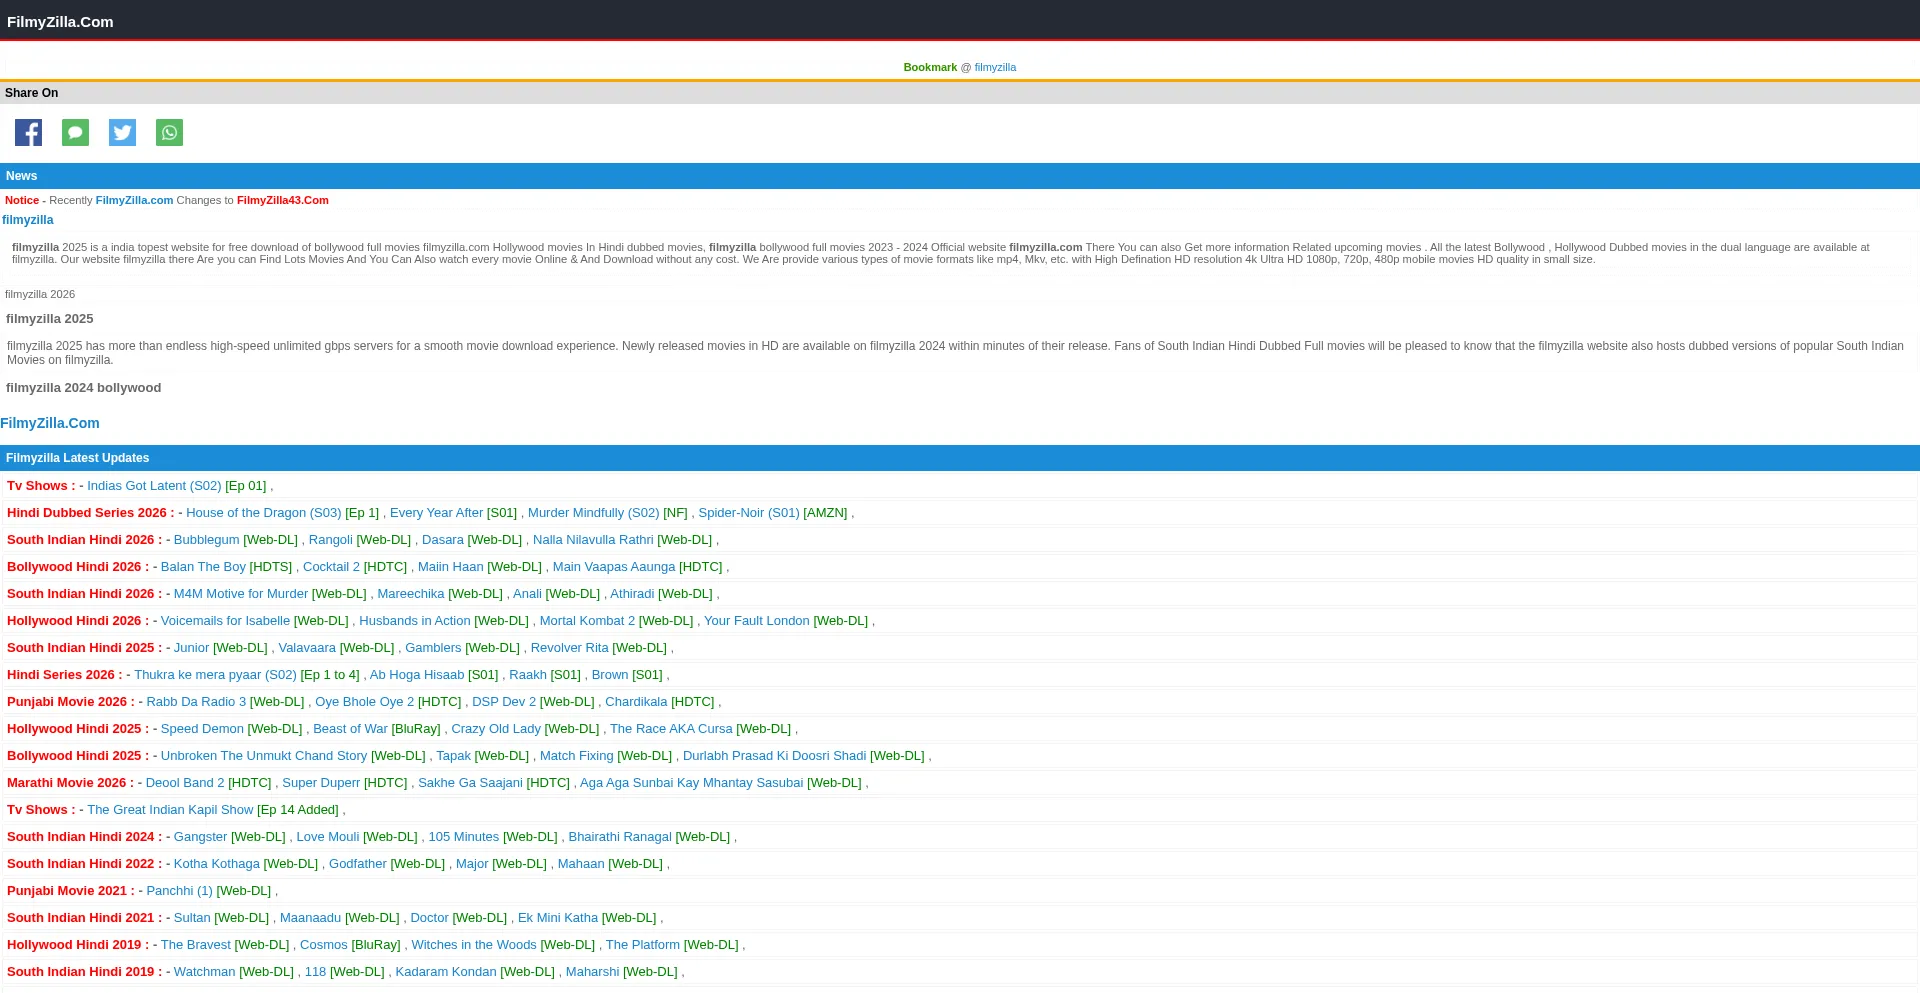Screen dimensions: 1920x993
Task: Open Nalla Nilavulla Rathri
Action: 593,540
